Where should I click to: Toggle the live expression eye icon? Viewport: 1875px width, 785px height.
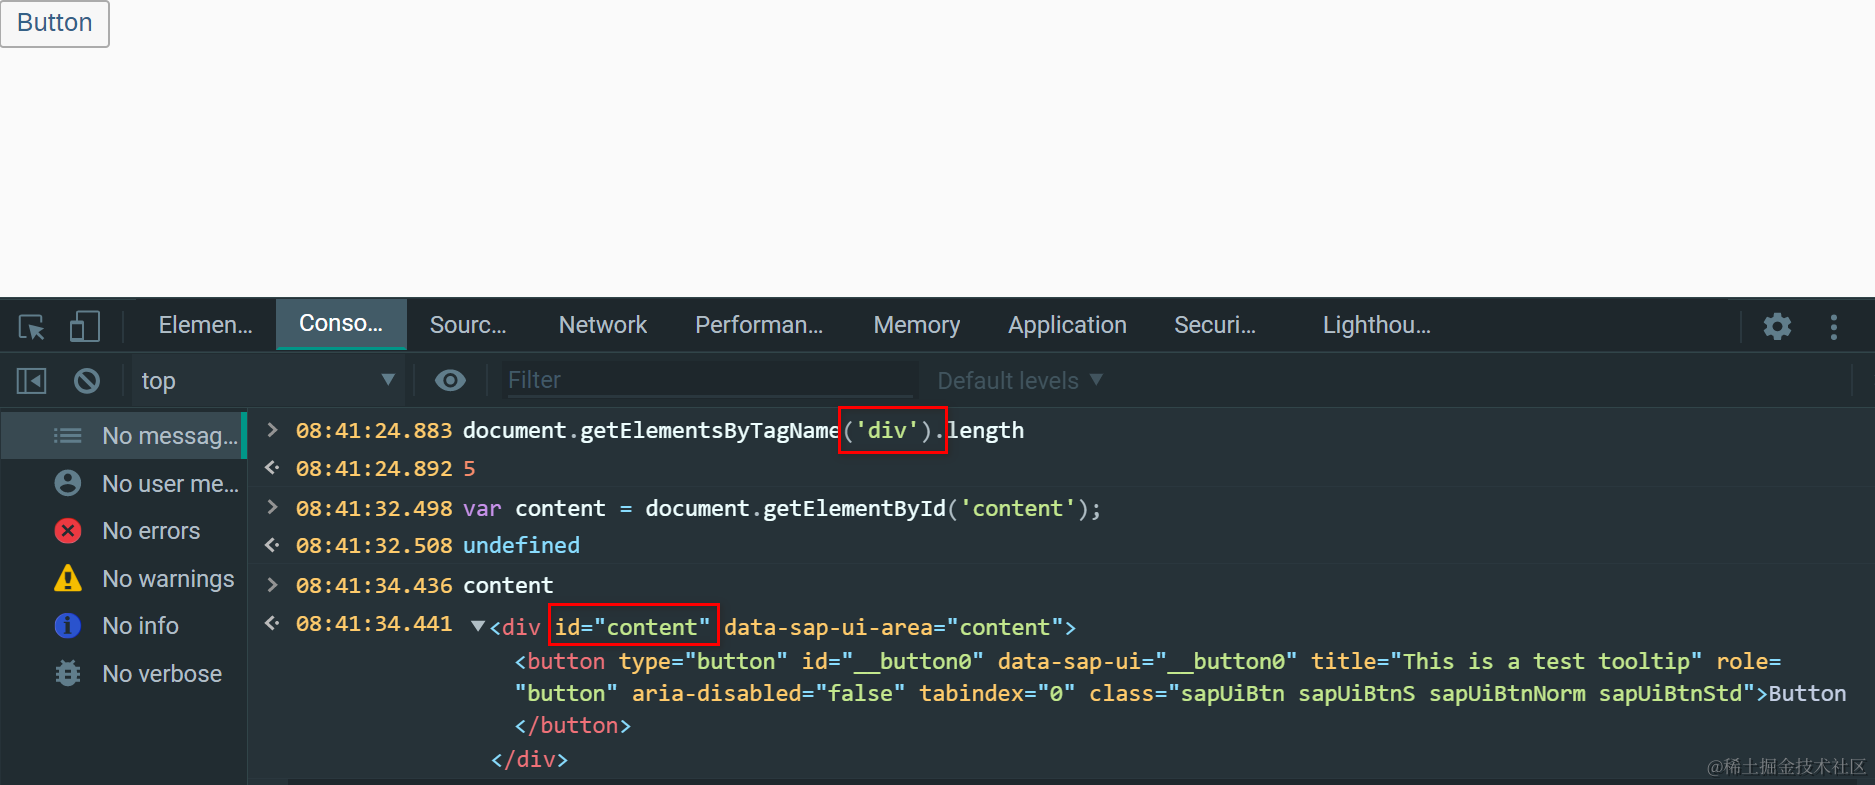tap(450, 380)
